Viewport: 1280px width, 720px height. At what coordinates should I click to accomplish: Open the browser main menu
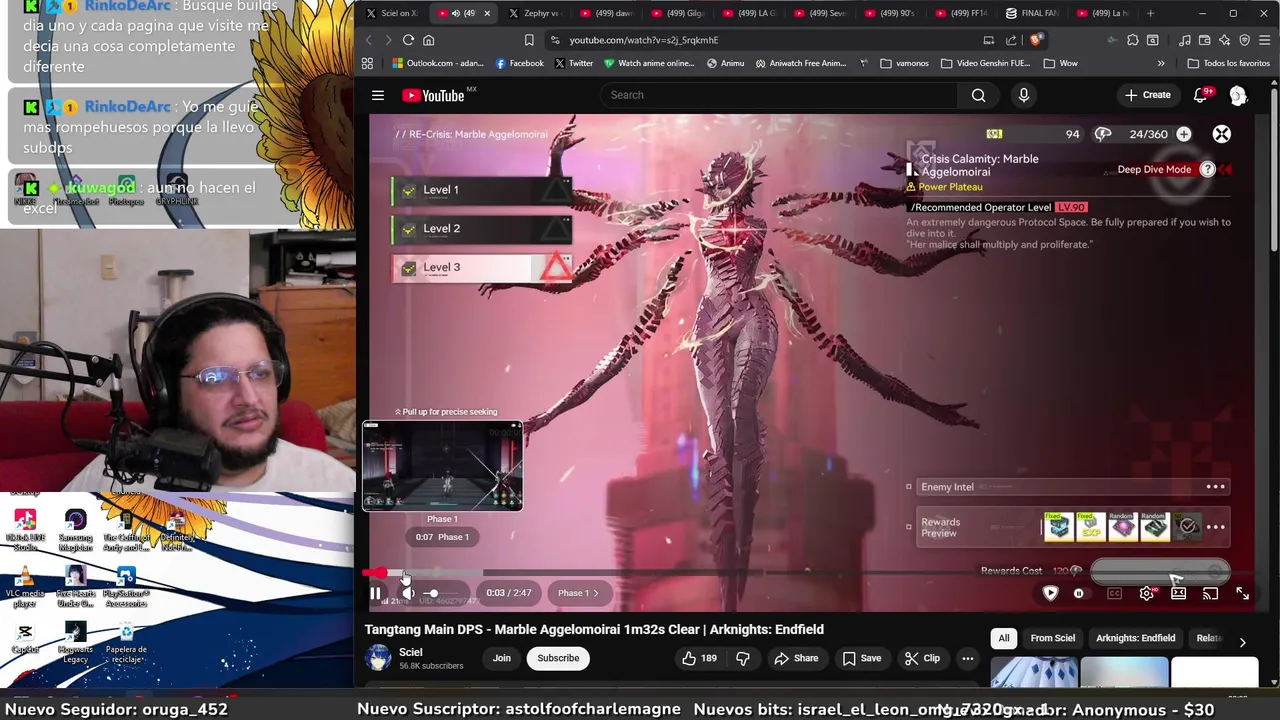1265,40
